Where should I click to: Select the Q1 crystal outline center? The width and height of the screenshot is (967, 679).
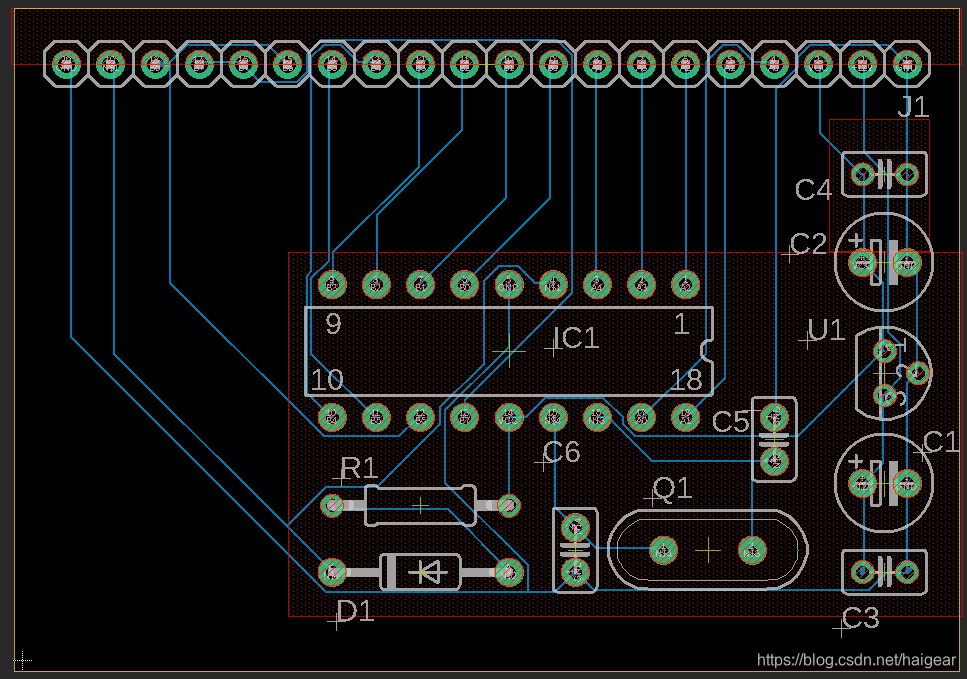pos(707,549)
